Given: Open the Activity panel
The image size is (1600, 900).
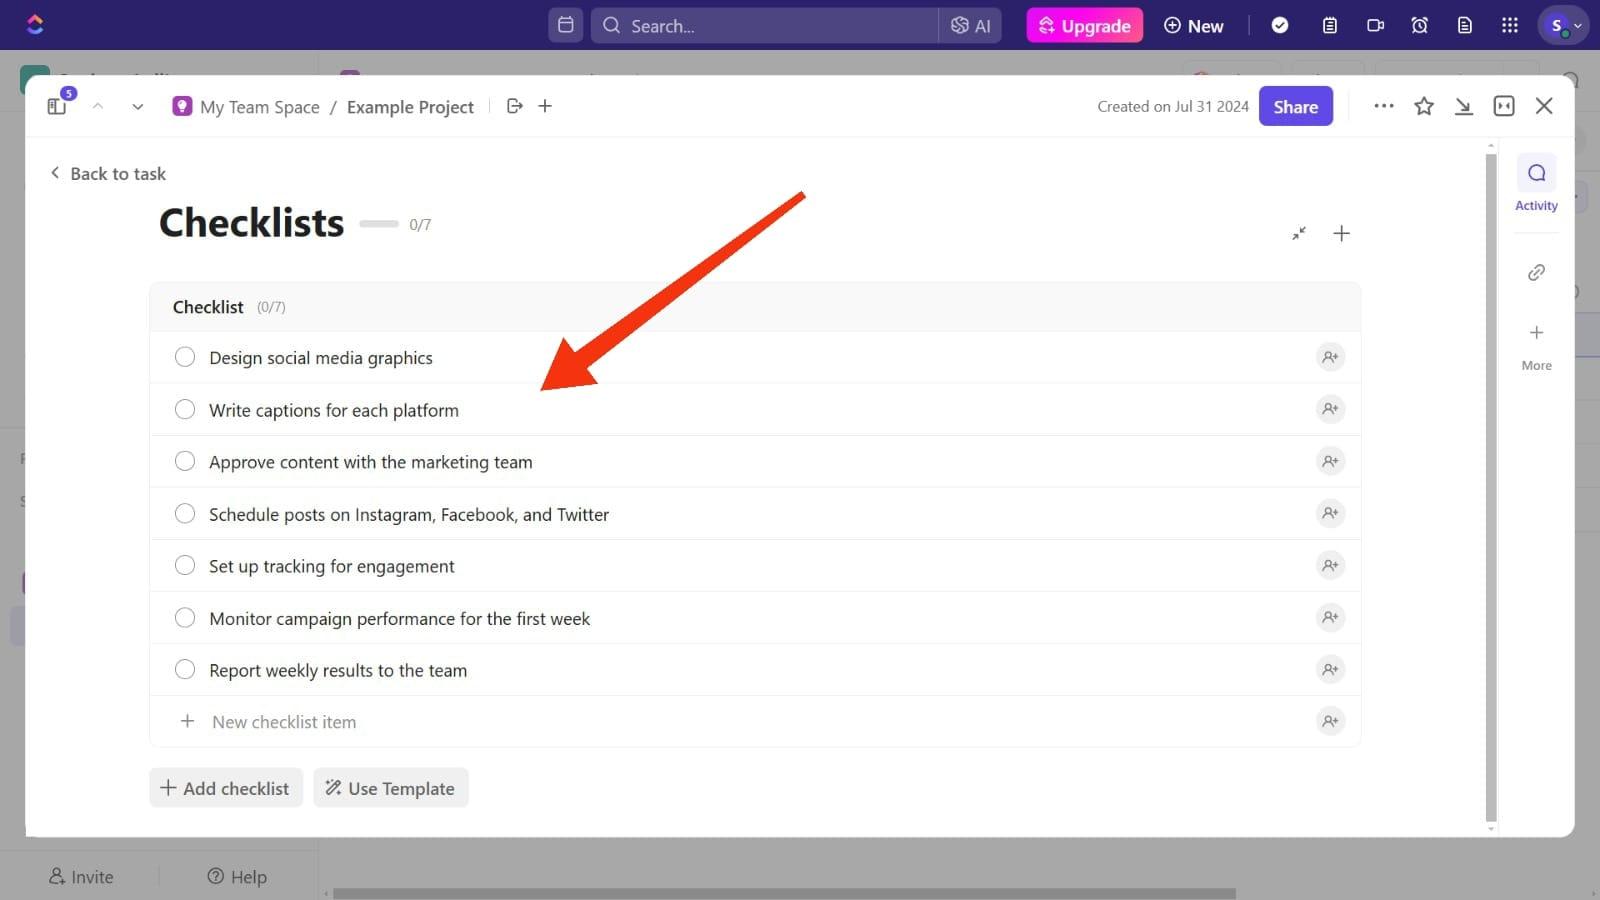Looking at the screenshot, I should pos(1536,184).
